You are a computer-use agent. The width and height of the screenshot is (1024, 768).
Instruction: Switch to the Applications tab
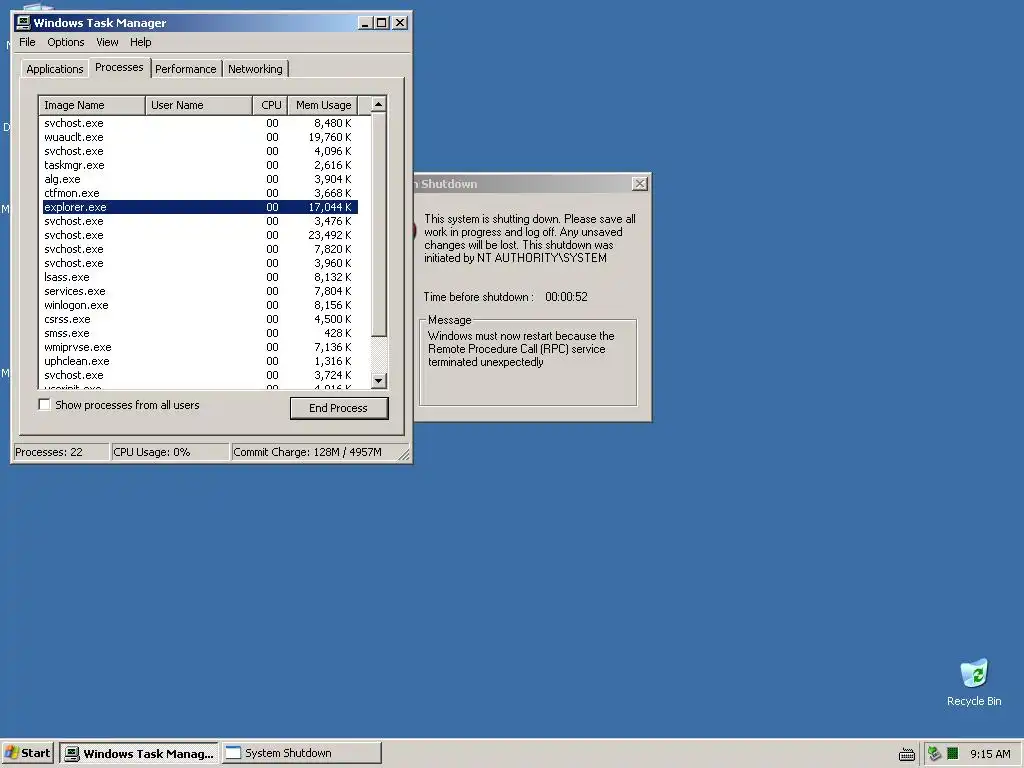pyautogui.click(x=55, y=69)
